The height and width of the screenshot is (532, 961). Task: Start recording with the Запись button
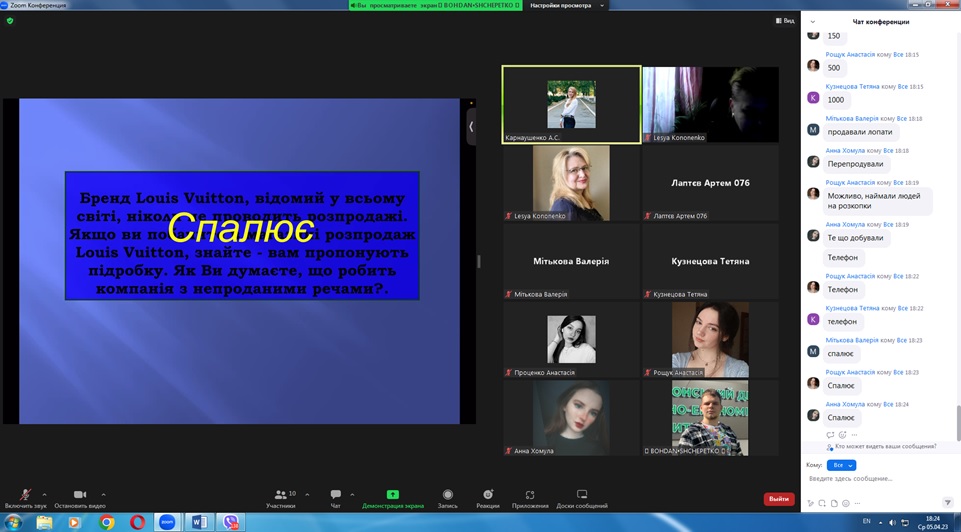tap(447, 498)
